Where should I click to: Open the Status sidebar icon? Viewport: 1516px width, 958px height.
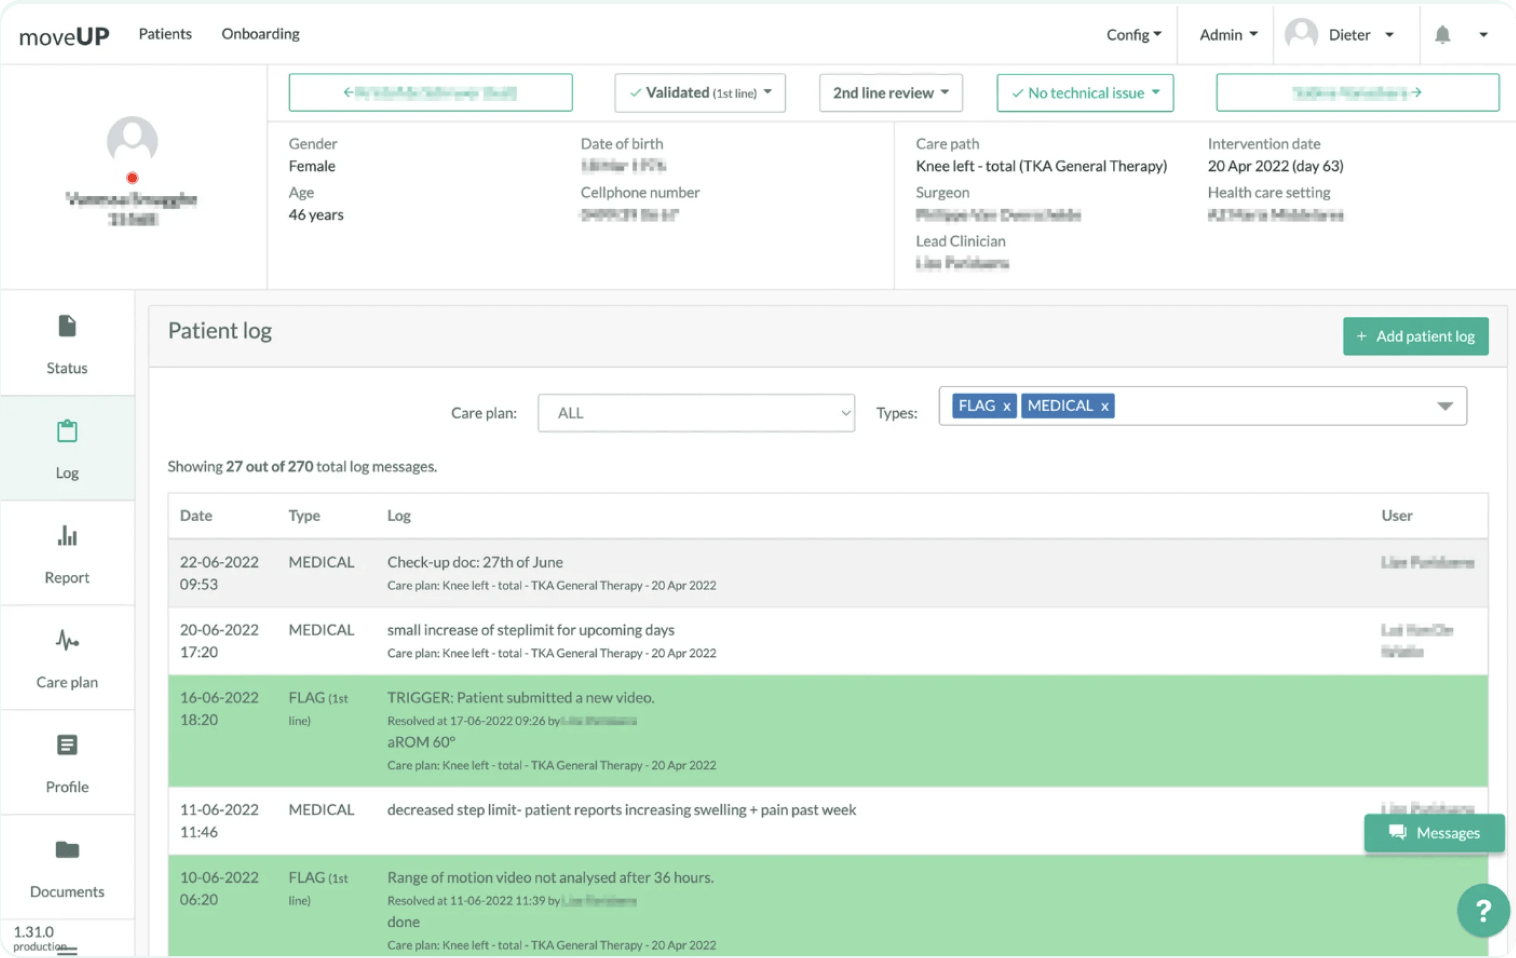pos(67,327)
